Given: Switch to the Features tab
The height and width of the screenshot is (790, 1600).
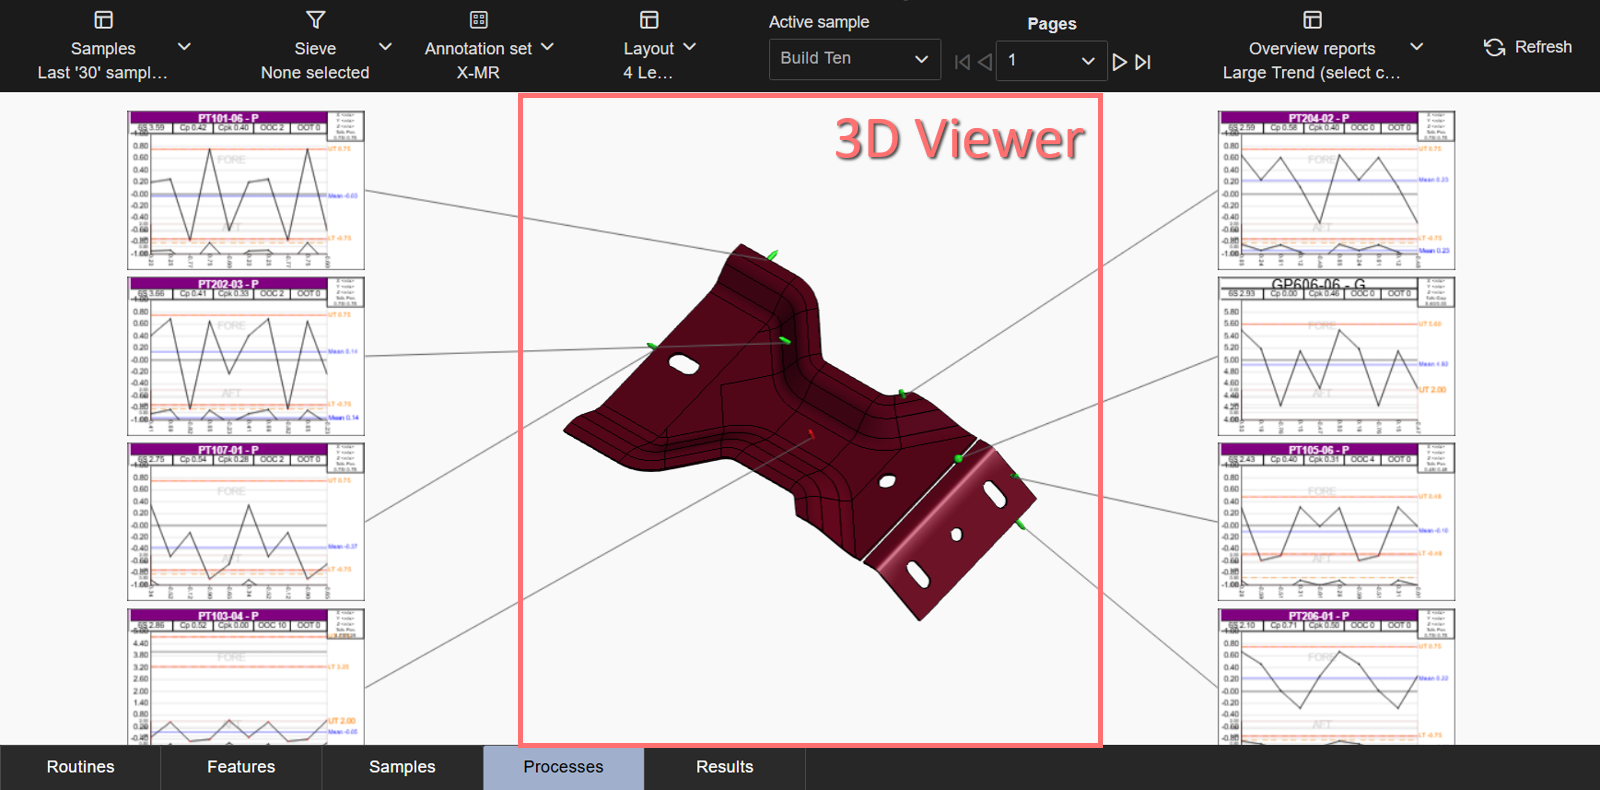Looking at the screenshot, I should coord(241,767).
